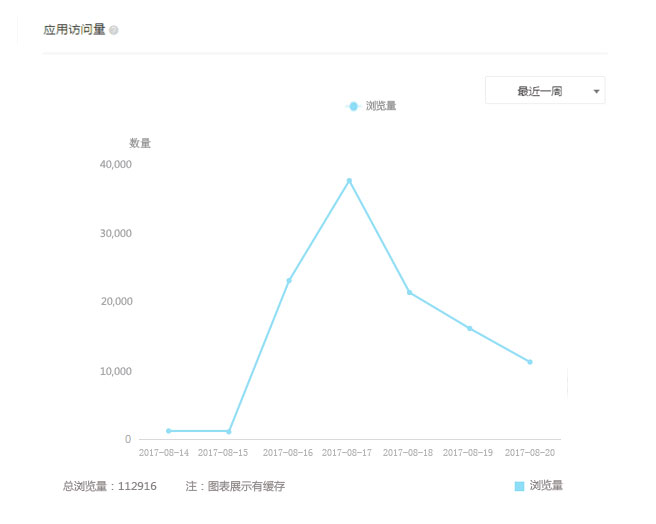Click the light blue 浏览量 square swatch at bottom right
Image resolution: width=656 pixels, height=524 pixels.
tap(519, 486)
